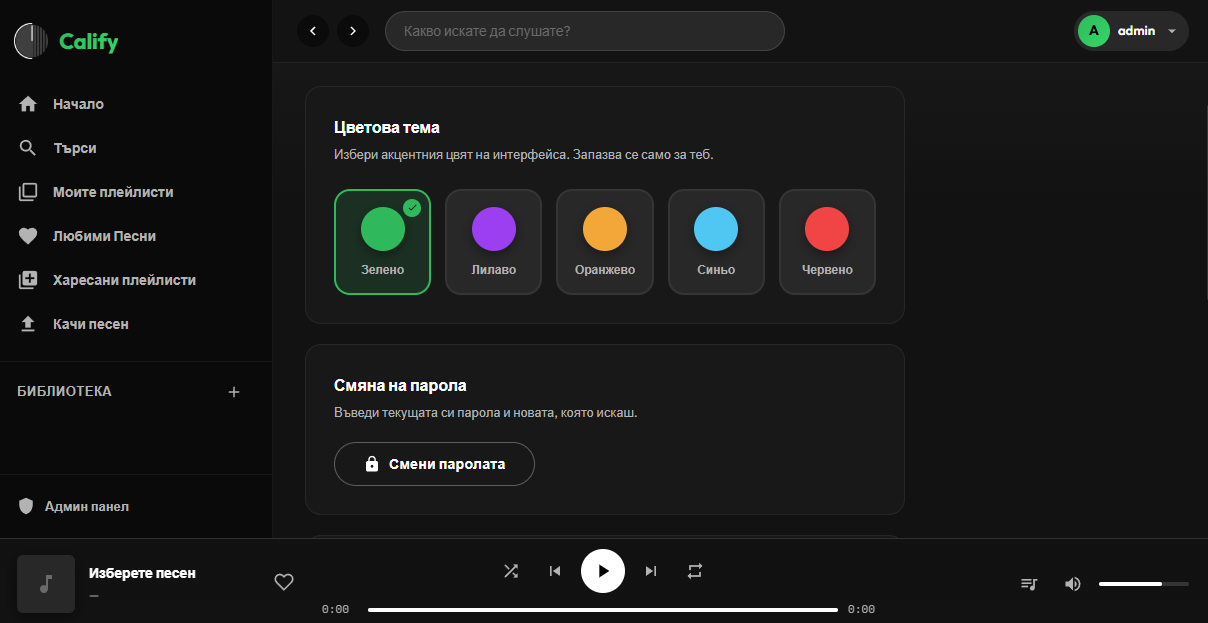Open the queue list icon
1208x623 pixels.
pos(1029,584)
